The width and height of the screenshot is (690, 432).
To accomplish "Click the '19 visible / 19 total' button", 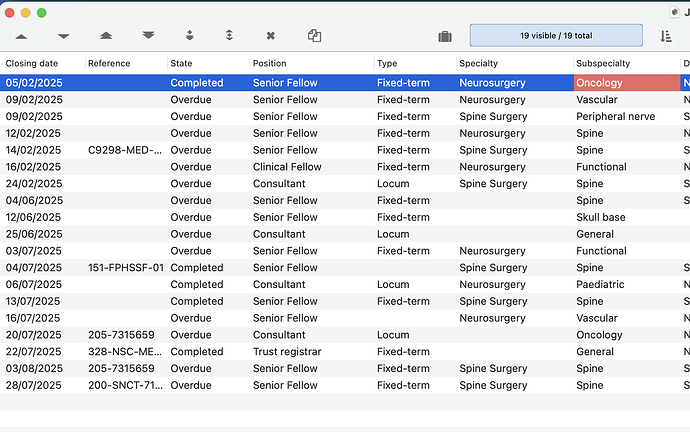I will point(556,36).
